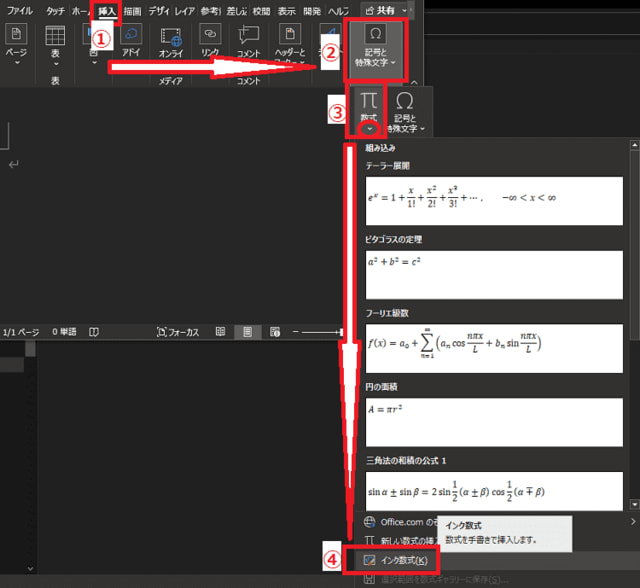Click the zoom slider in status bar

[x=318, y=332]
